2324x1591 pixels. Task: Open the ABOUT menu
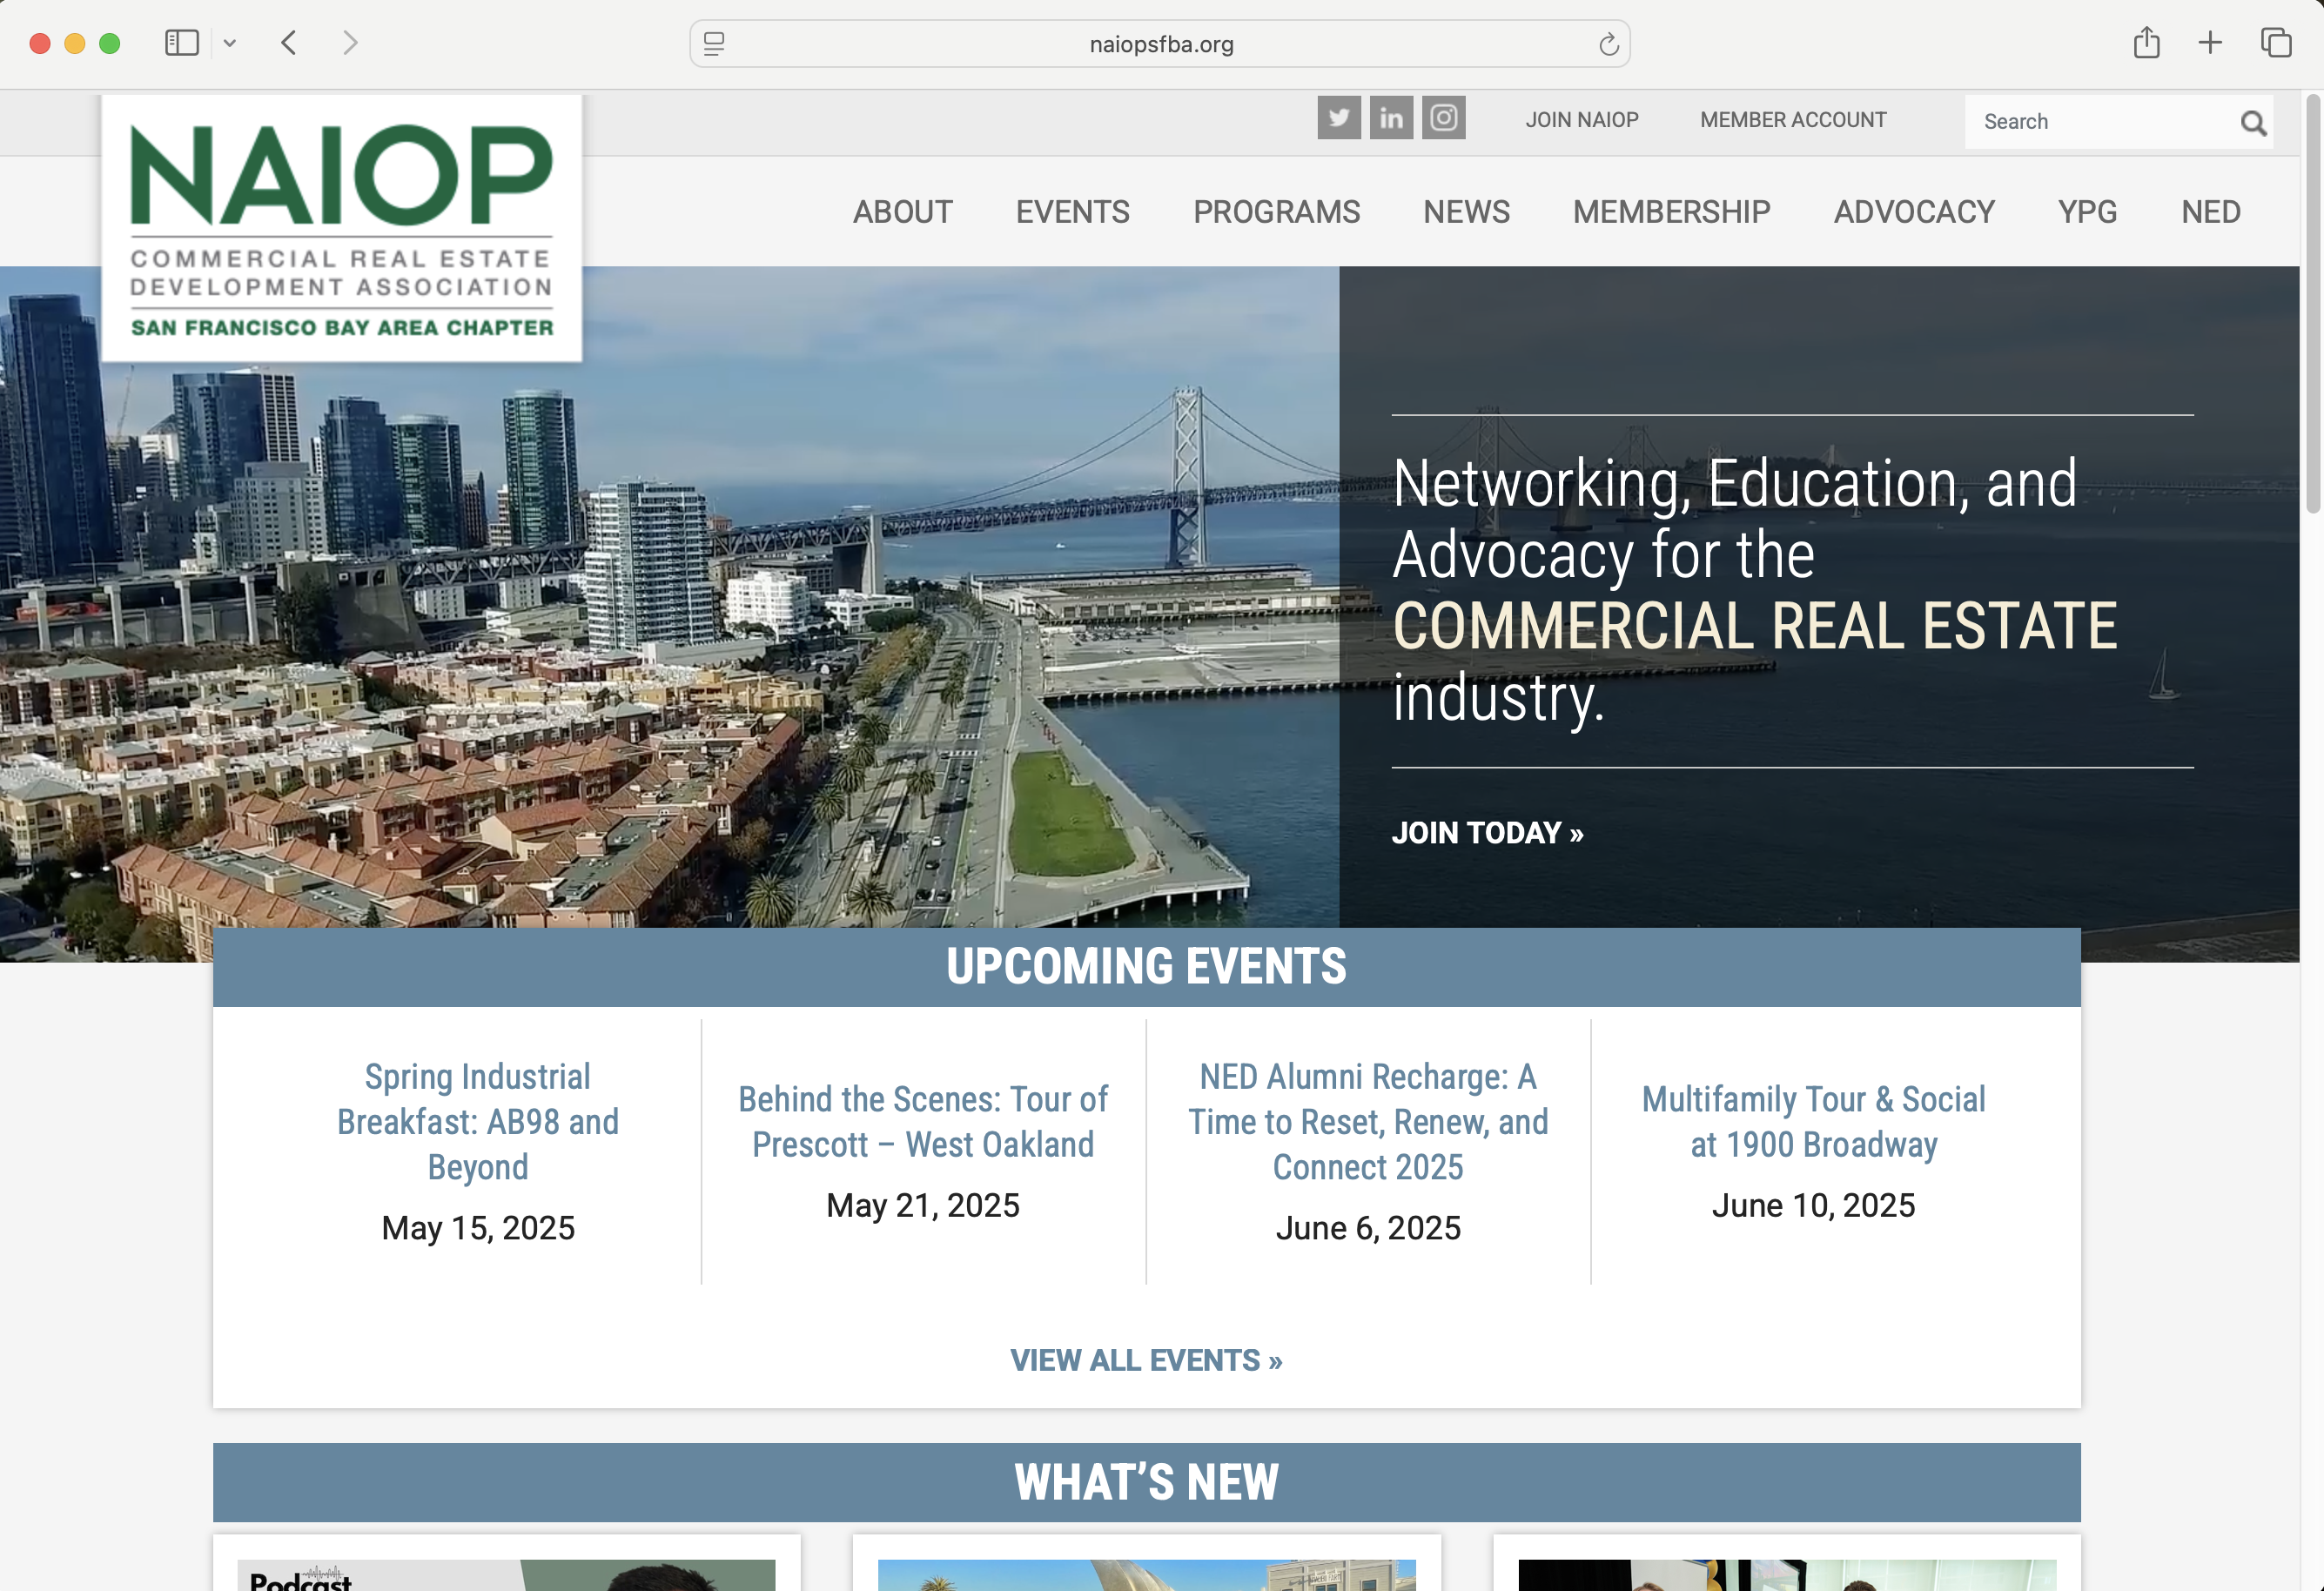click(x=902, y=212)
